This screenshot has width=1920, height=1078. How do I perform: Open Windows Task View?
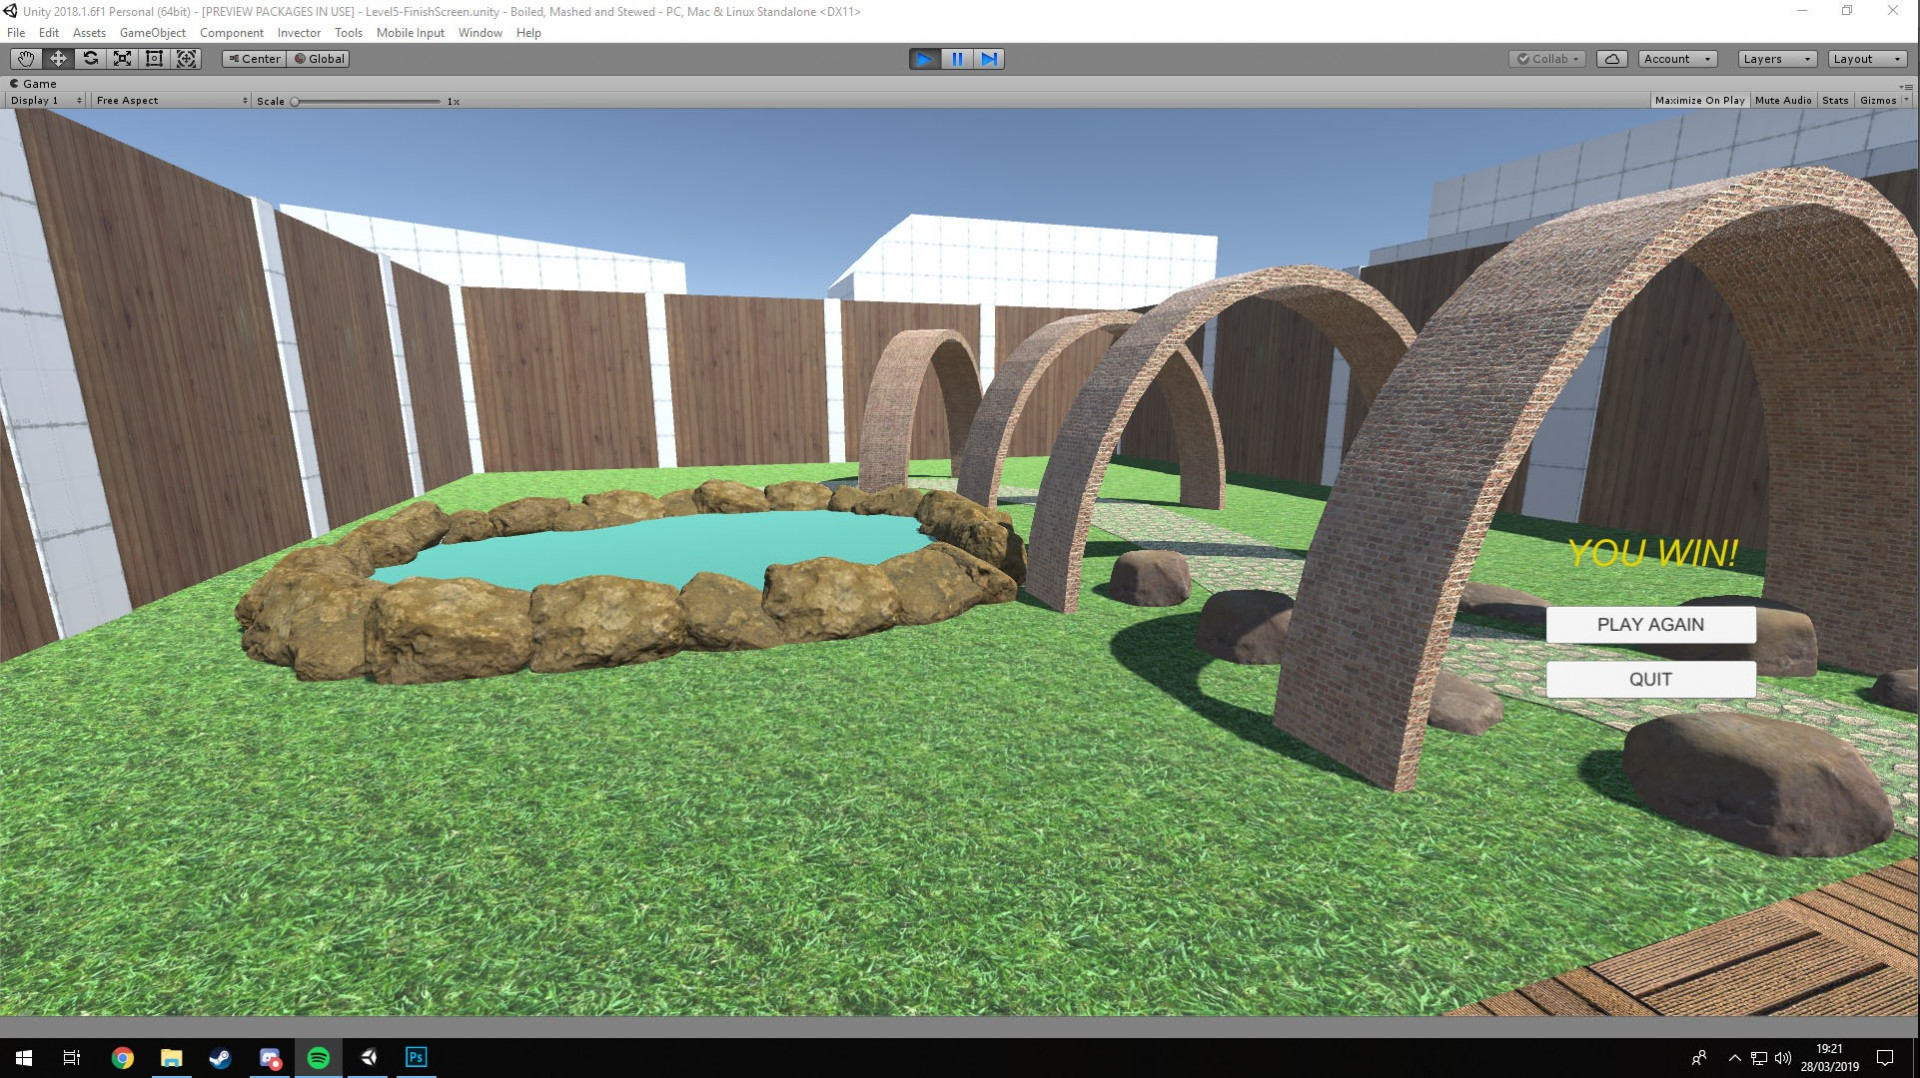(x=72, y=1057)
